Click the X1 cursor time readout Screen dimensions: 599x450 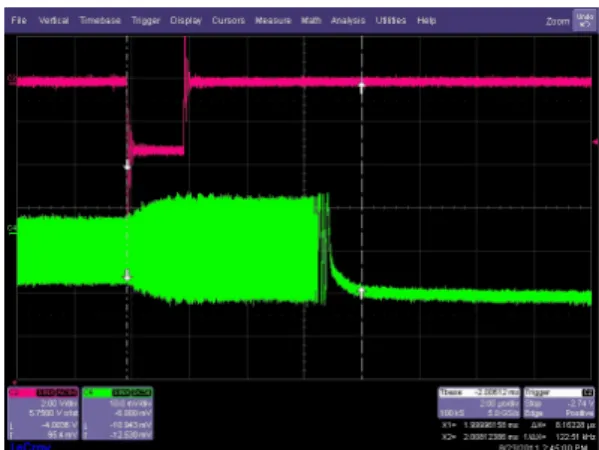pos(480,425)
